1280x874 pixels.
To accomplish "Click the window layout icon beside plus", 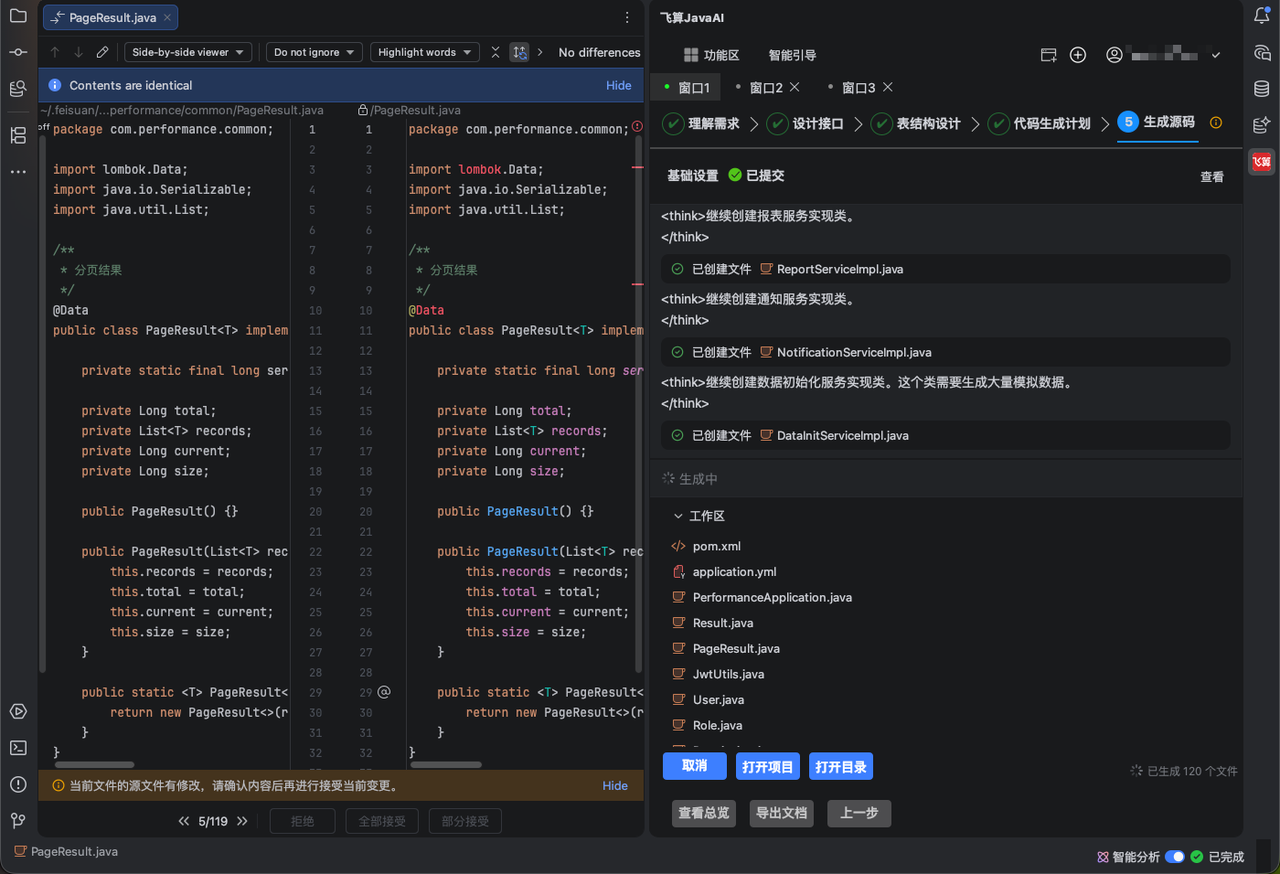I will coord(1049,55).
